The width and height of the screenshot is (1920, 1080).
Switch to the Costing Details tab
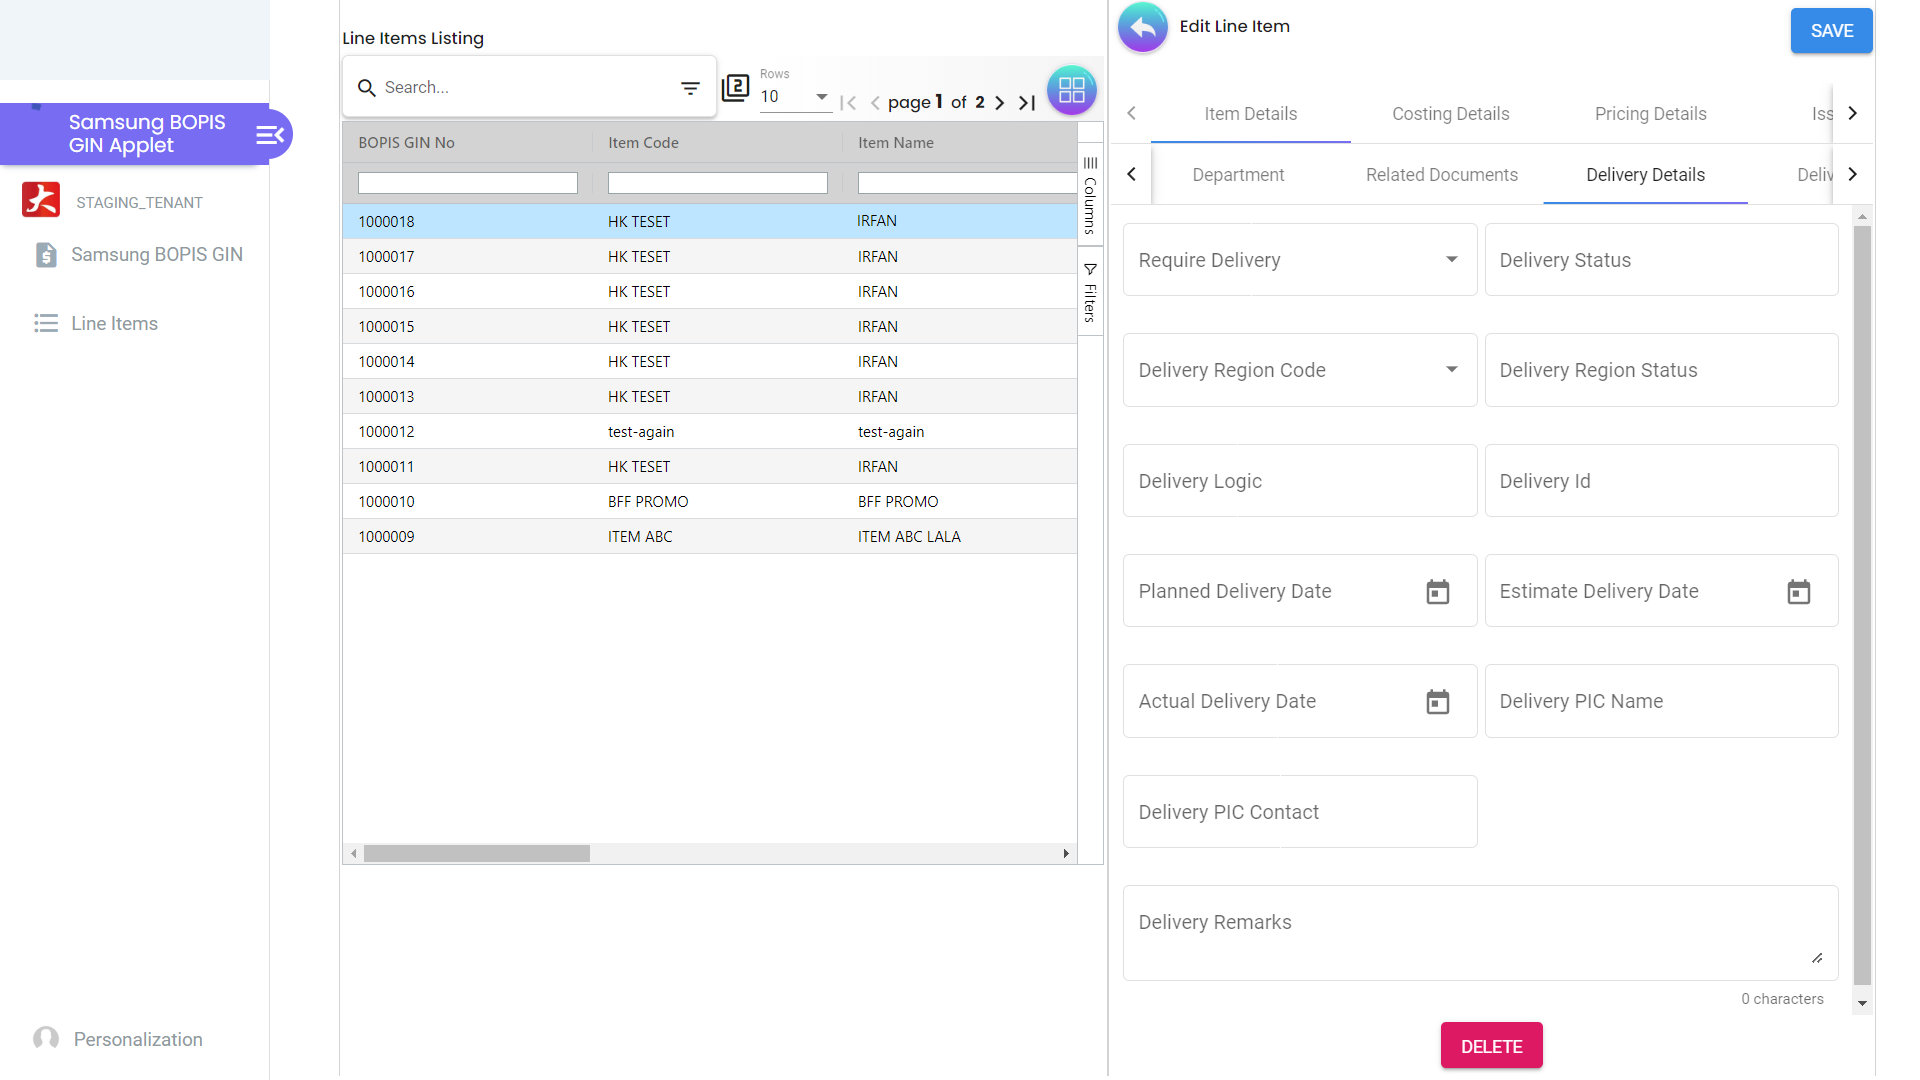[1450, 114]
